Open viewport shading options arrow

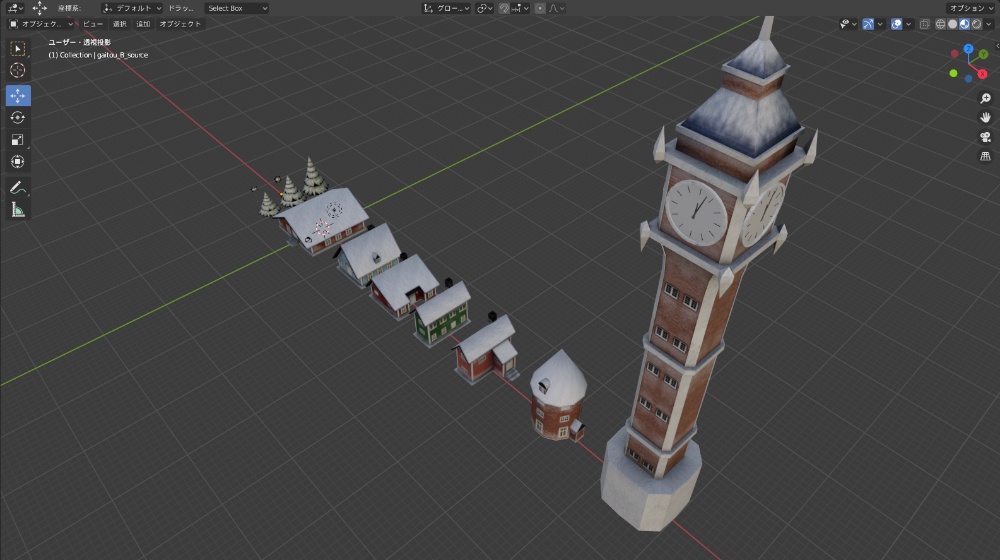tap(989, 24)
